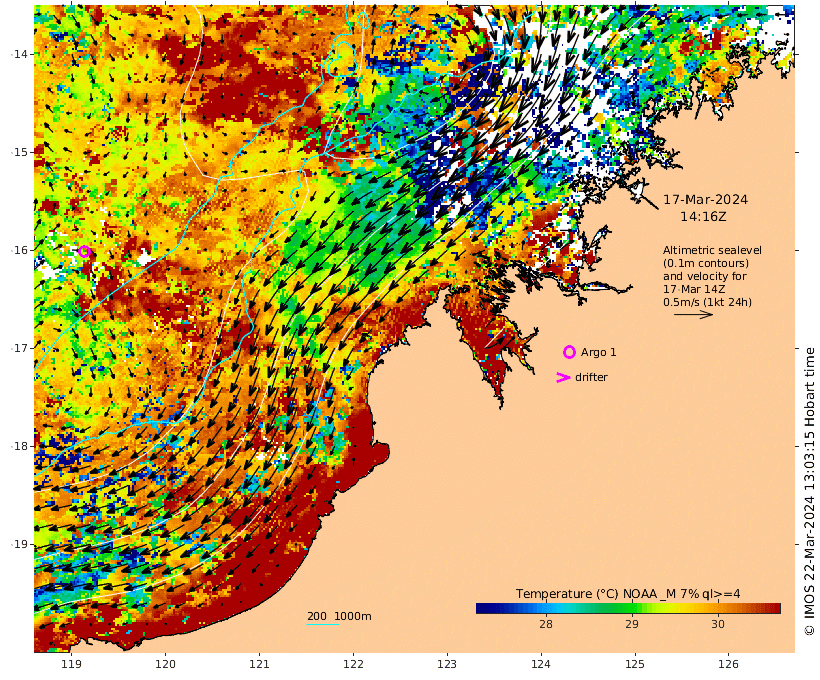Viewport: 820px width, 680px height.
Task: Click the '124' longitude axis label
Action: 541,664
